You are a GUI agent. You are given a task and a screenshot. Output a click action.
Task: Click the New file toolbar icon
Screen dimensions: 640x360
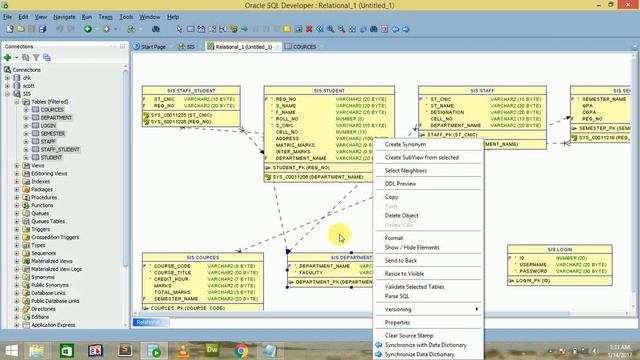point(10,29)
